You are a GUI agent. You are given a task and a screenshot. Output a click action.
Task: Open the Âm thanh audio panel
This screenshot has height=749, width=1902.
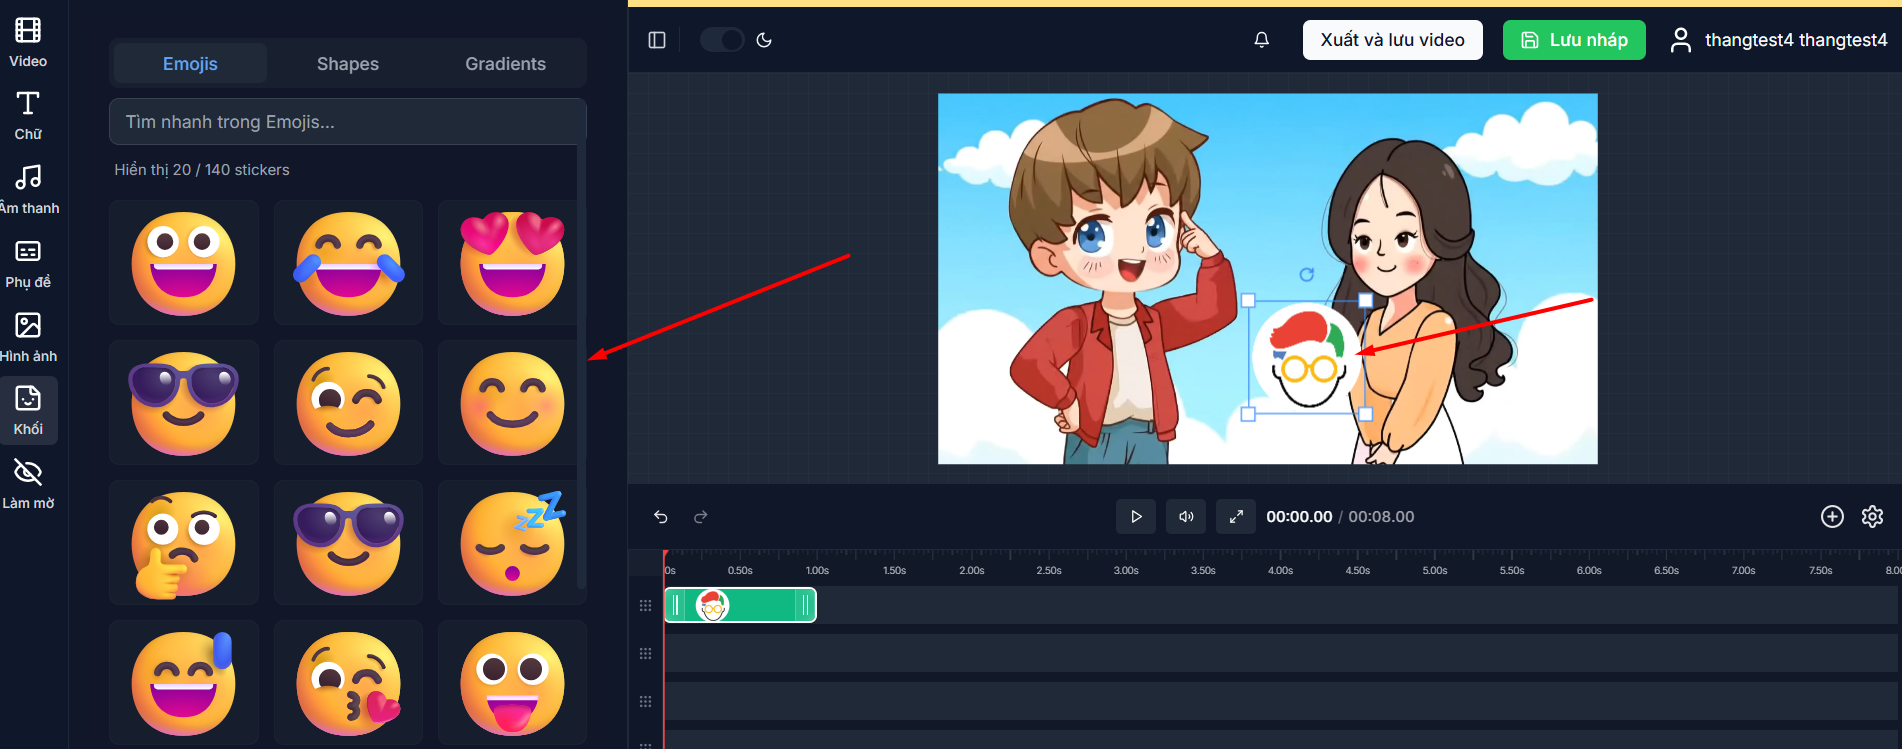(28, 190)
